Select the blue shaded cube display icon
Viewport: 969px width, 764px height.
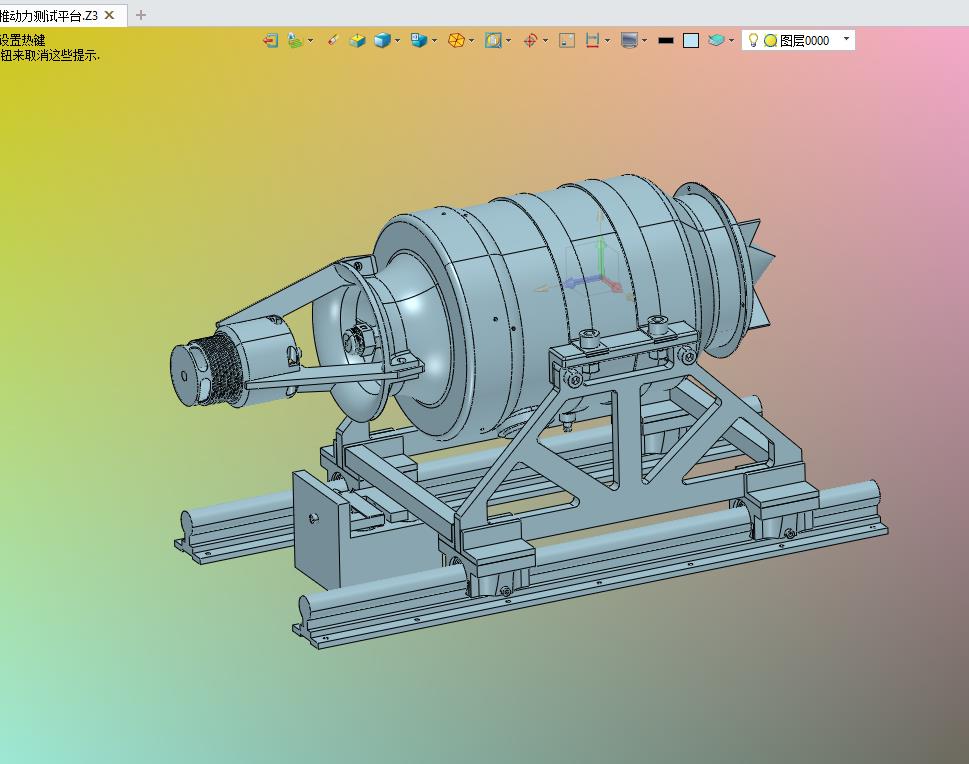382,41
